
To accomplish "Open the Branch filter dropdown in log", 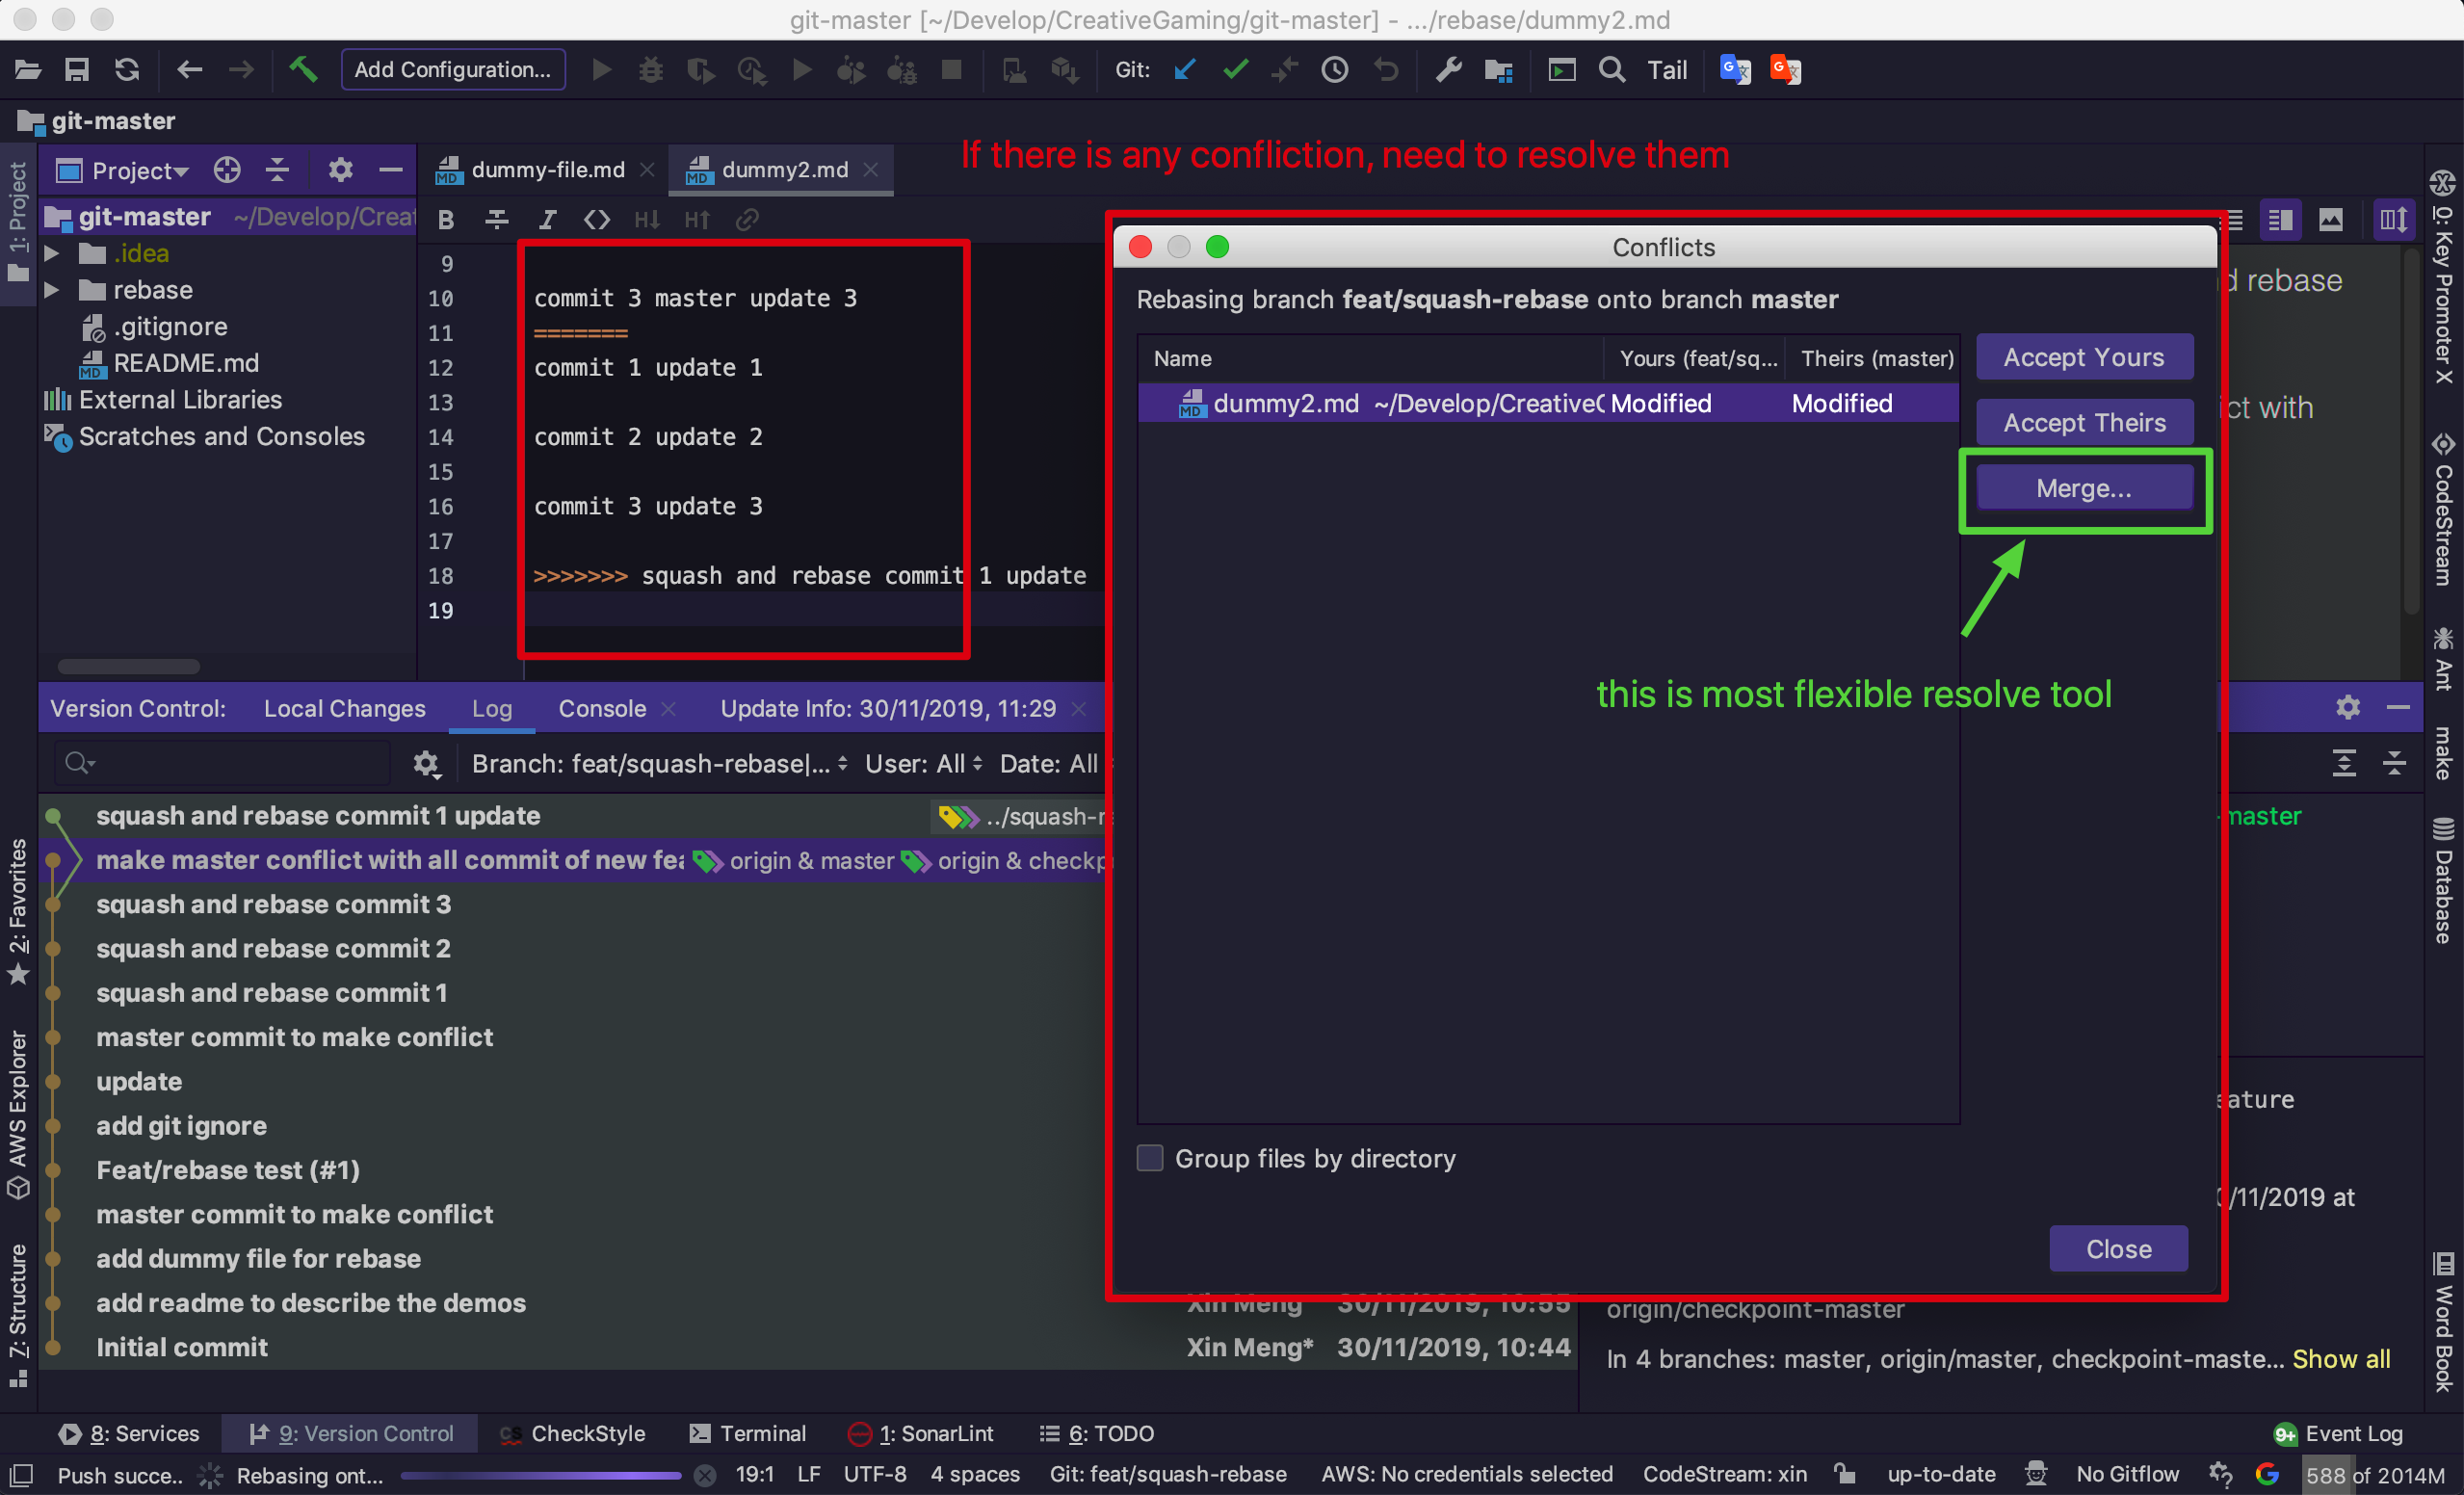I will coord(659,763).
